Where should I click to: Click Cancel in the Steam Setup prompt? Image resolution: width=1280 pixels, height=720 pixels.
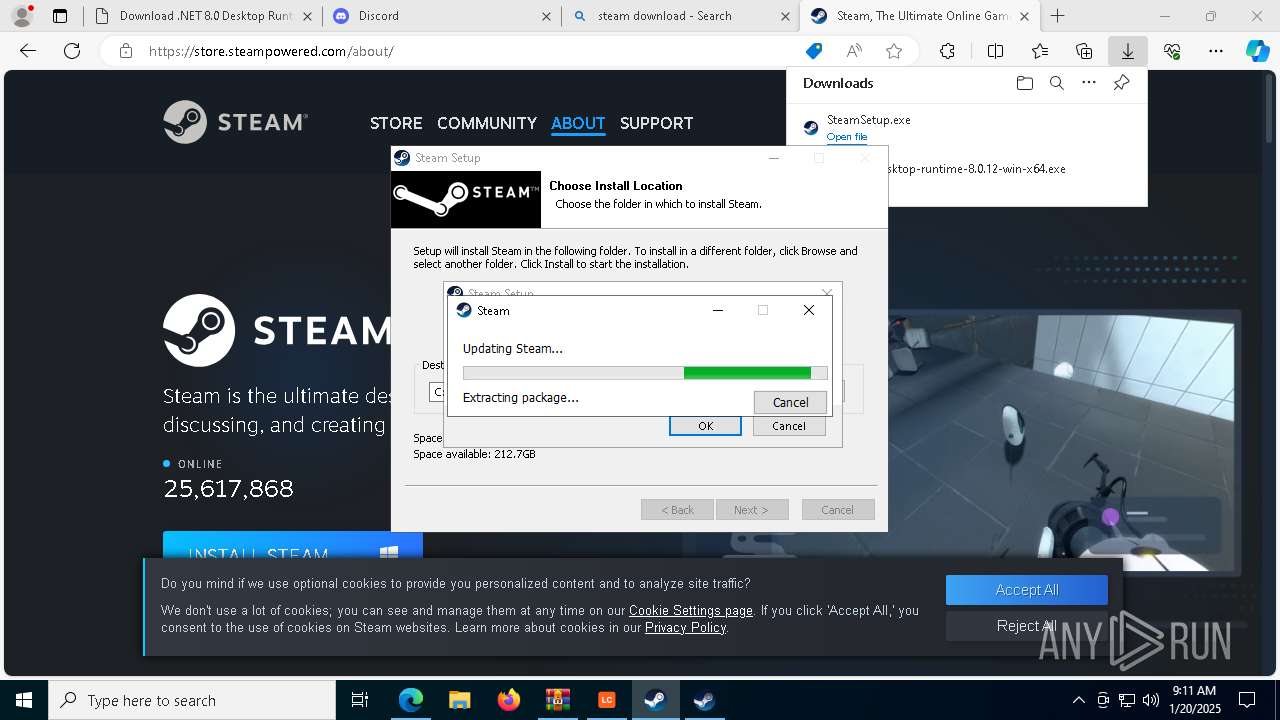pos(788,426)
